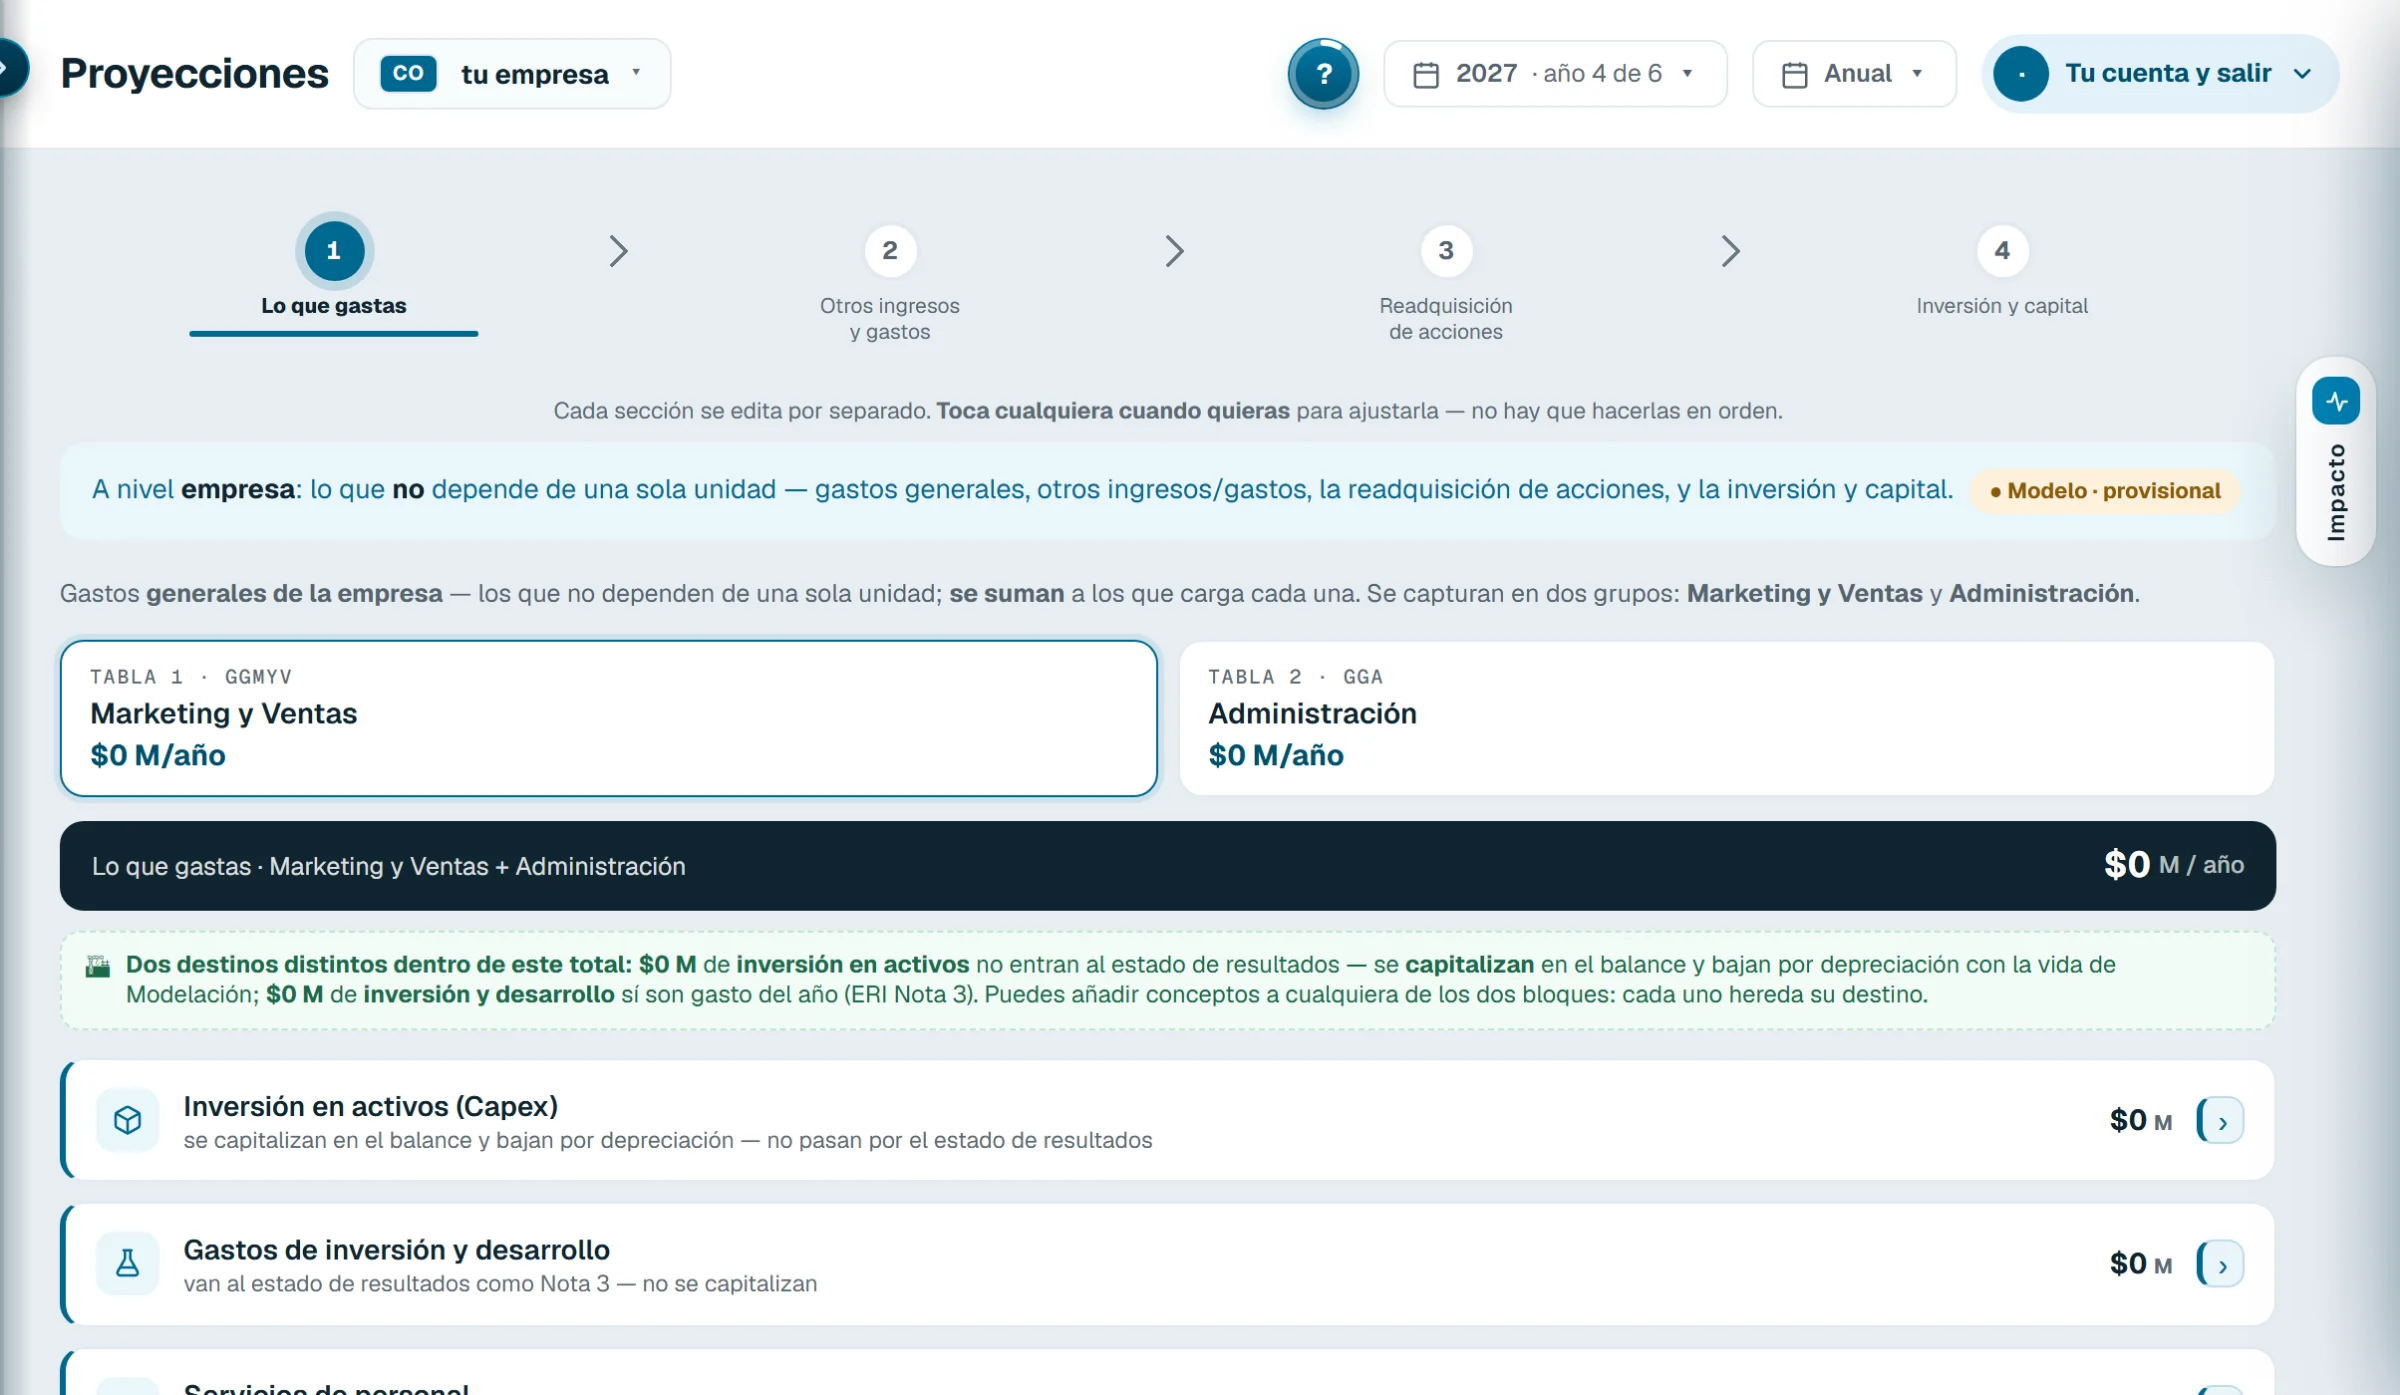Go to step 3 Readquisición de acciones
Image resolution: width=2400 pixels, height=1395 pixels.
[x=1446, y=282]
